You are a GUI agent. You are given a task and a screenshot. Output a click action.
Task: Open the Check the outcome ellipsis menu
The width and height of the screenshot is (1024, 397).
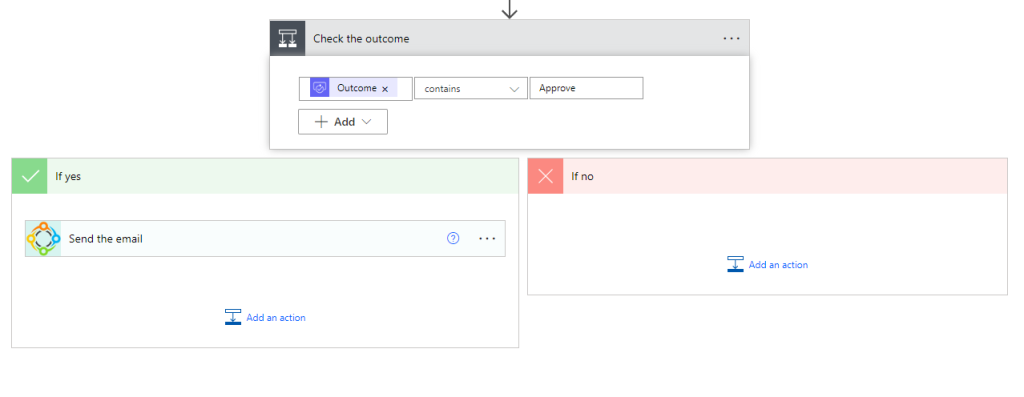[731, 39]
